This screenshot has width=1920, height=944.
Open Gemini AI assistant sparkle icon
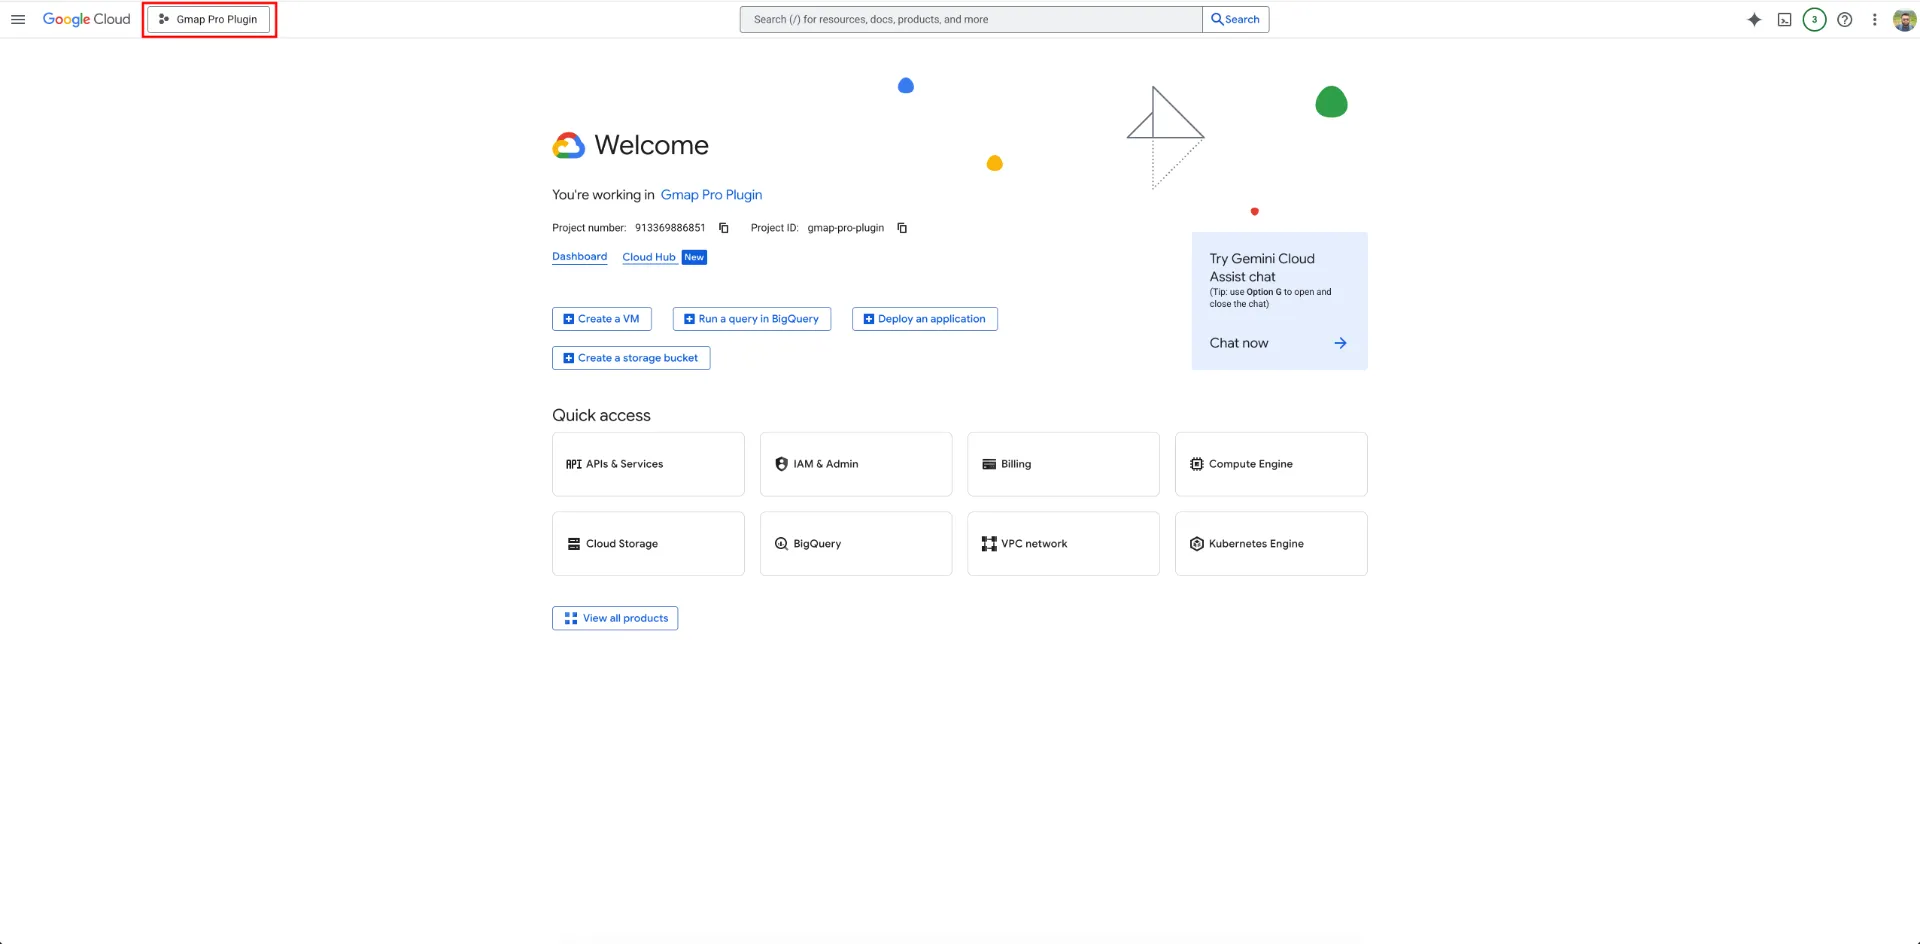pos(1754,19)
